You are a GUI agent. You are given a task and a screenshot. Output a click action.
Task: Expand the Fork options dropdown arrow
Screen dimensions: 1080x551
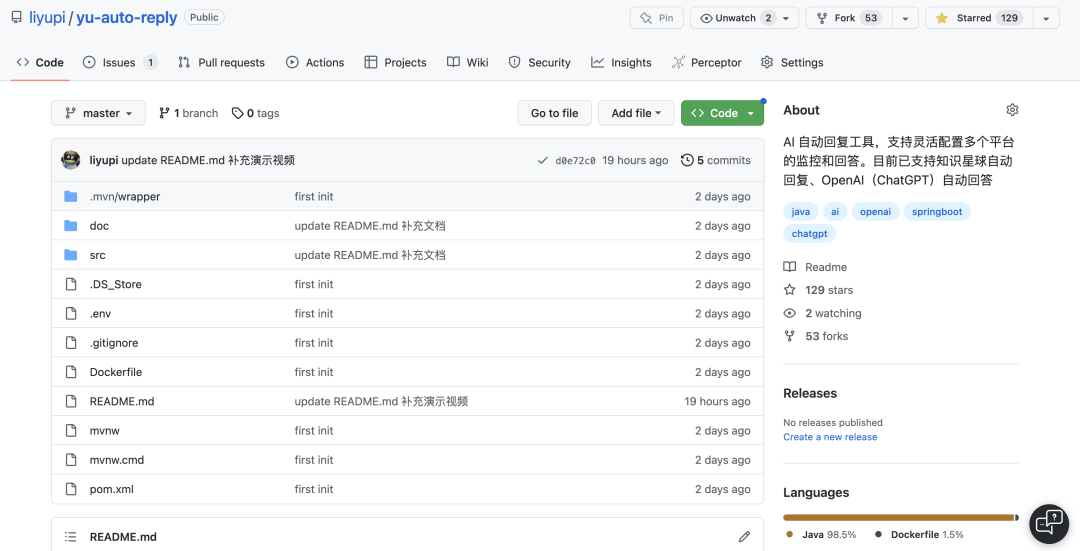click(905, 18)
